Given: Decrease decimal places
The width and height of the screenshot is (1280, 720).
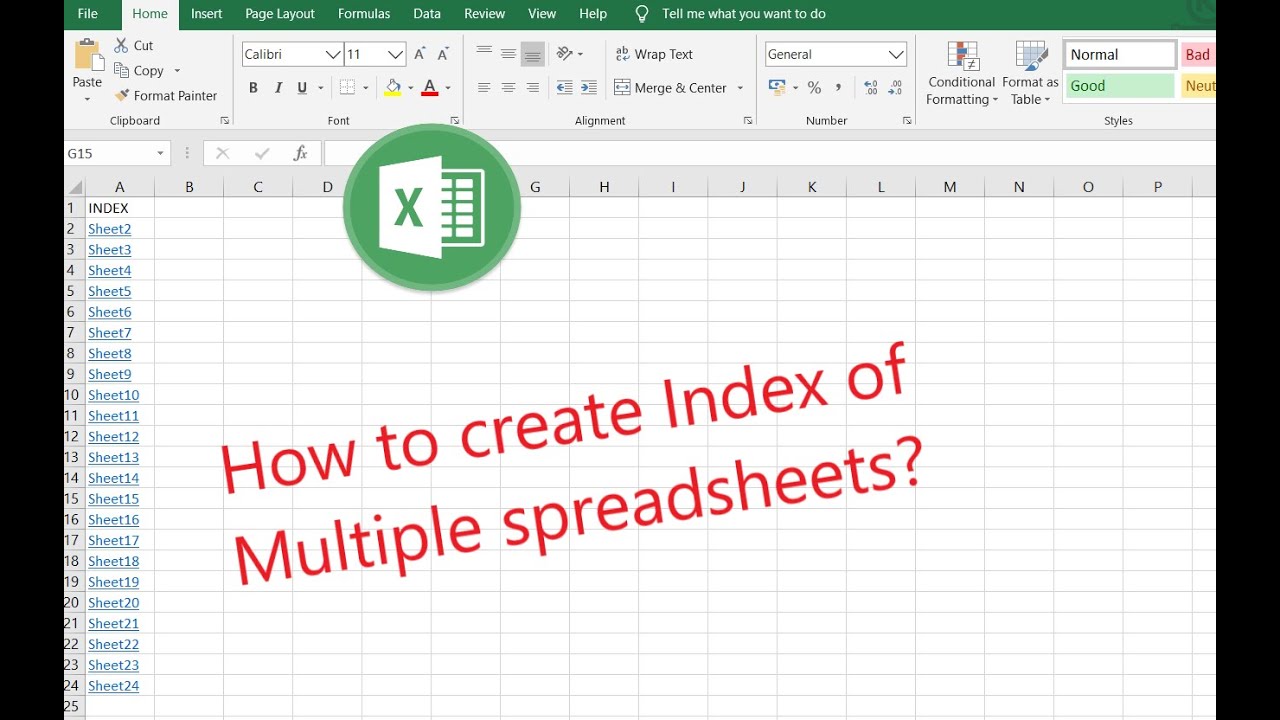Looking at the screenshot, I should pyautogui.click(x=895, y=88).
